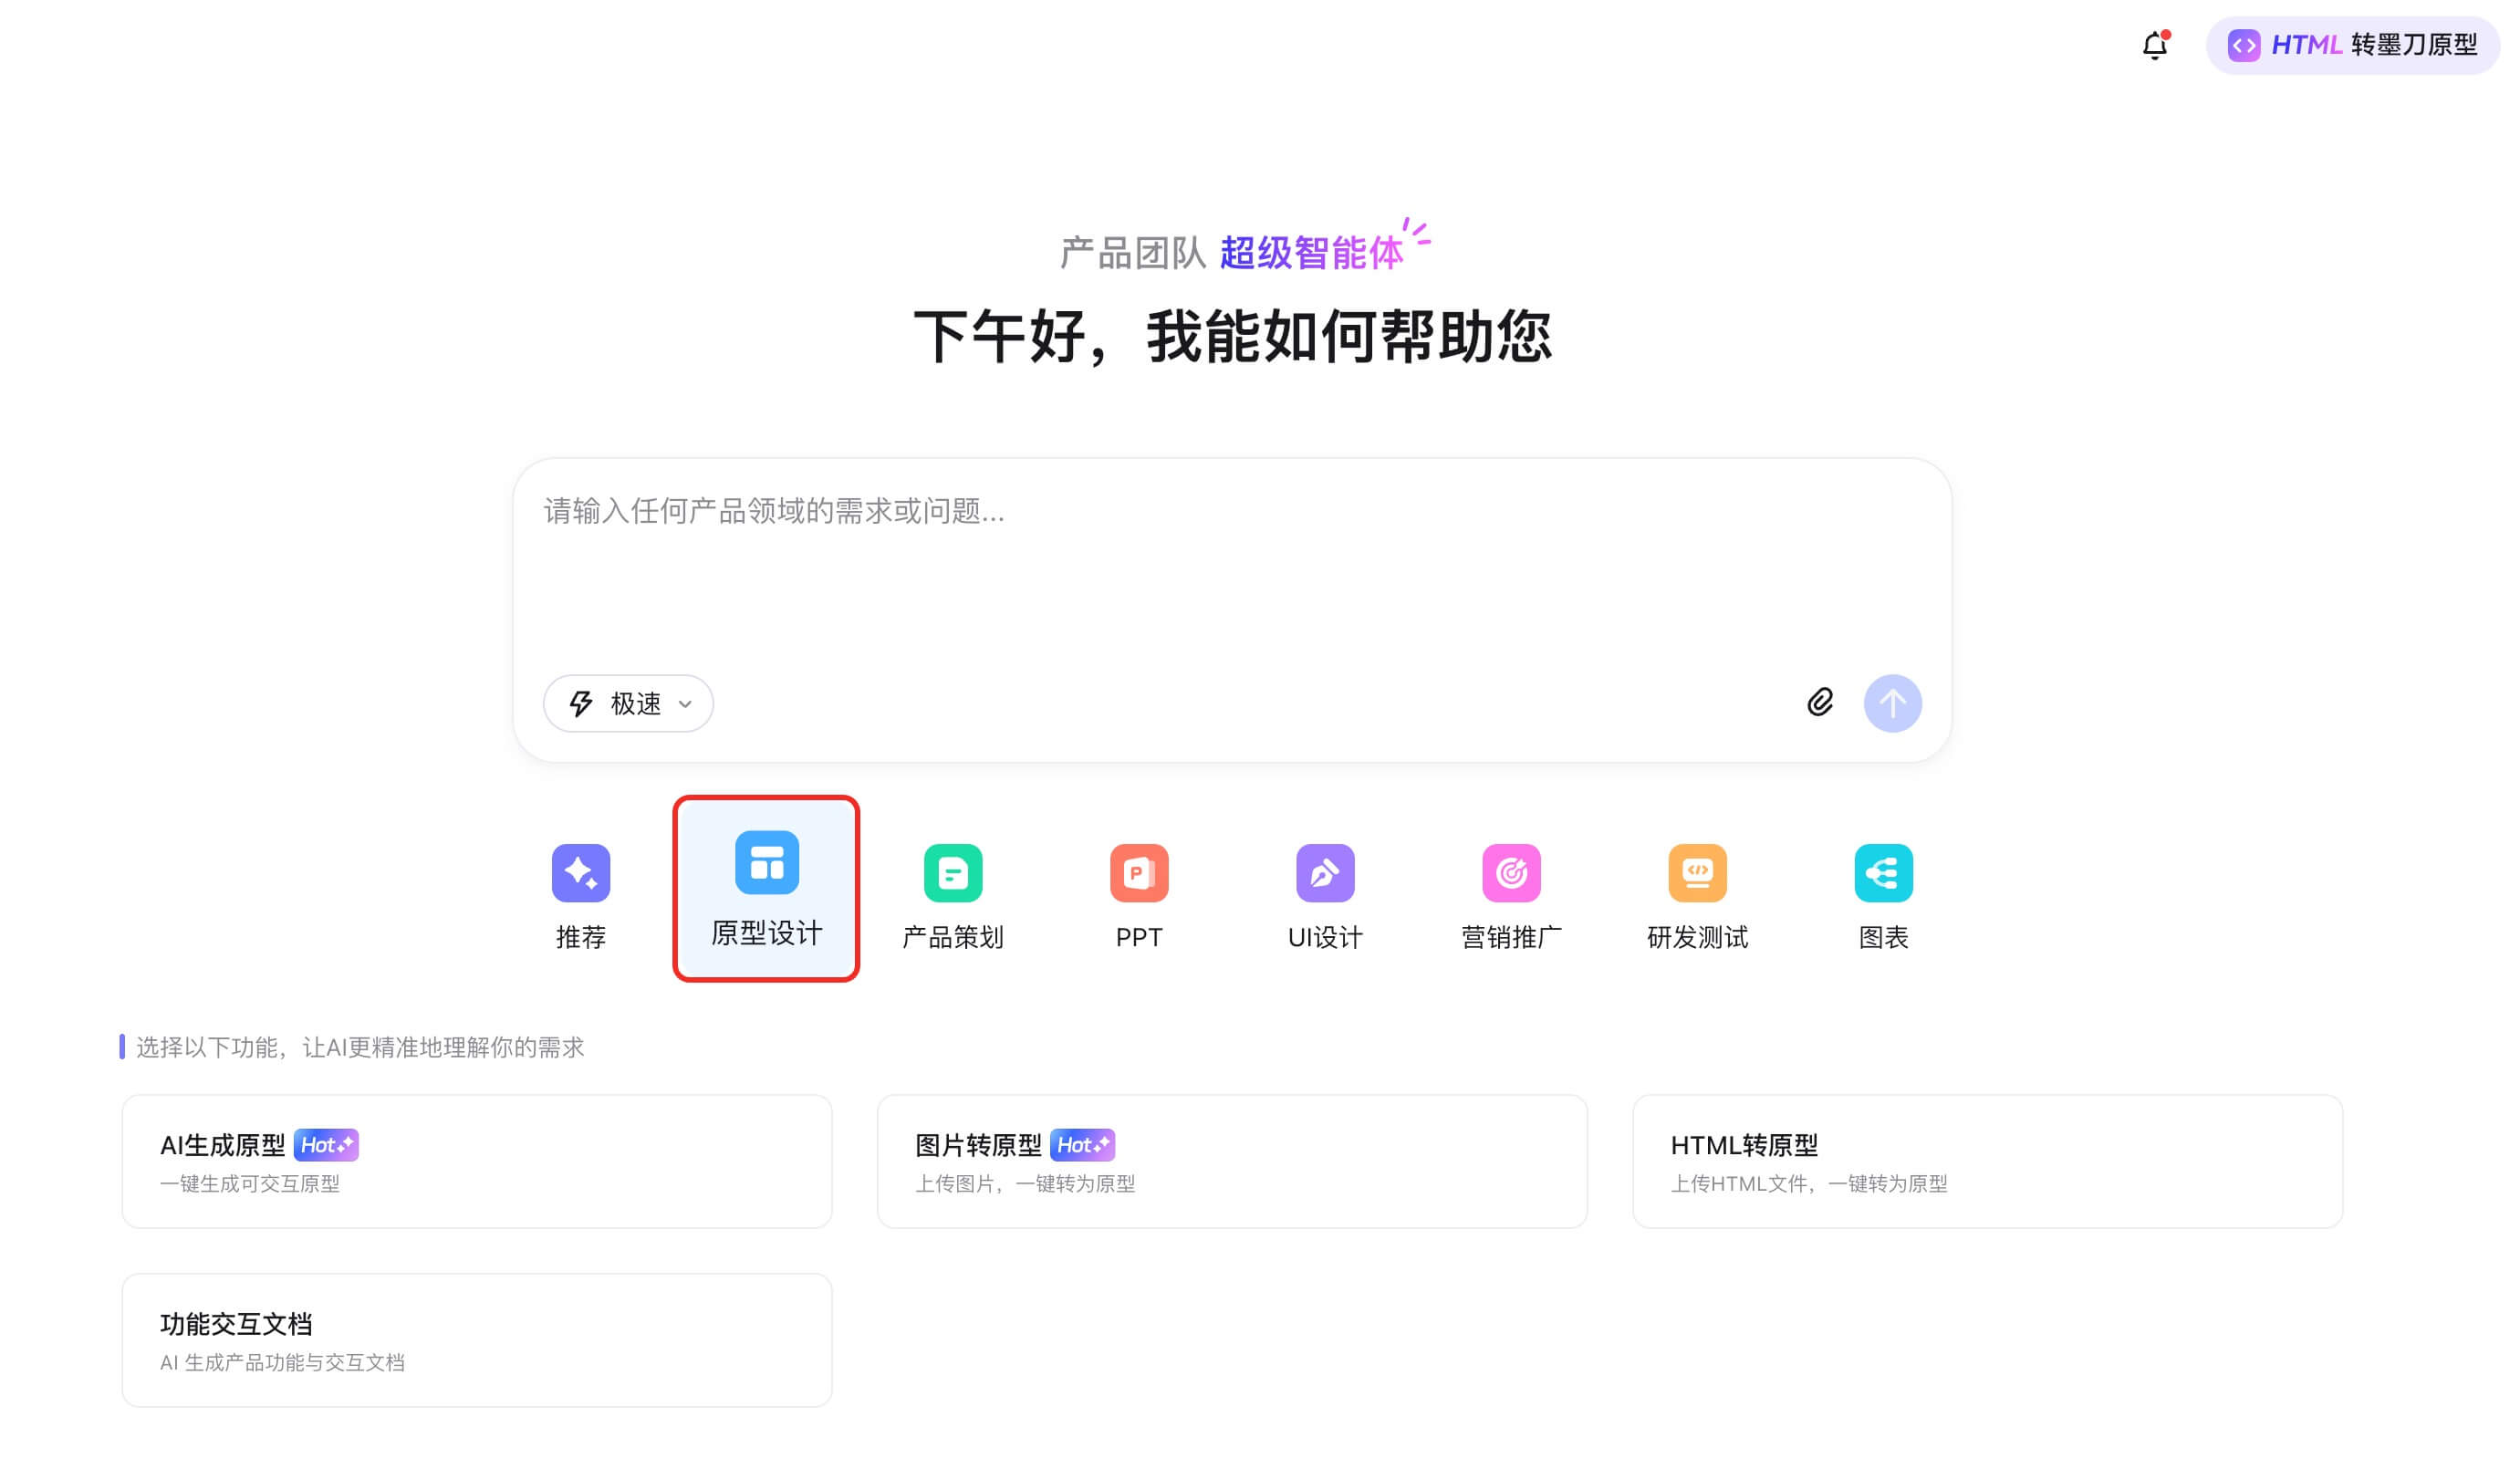Open the 营销推广 marketing icon
The height and width of the screenshot is (1469, 2520).
[x=1510, y=873]
